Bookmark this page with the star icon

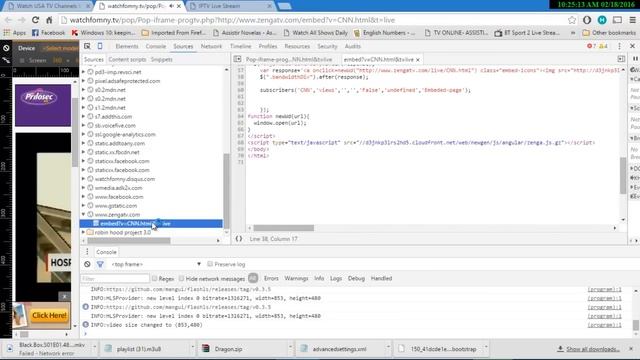[x=572, y=20]
